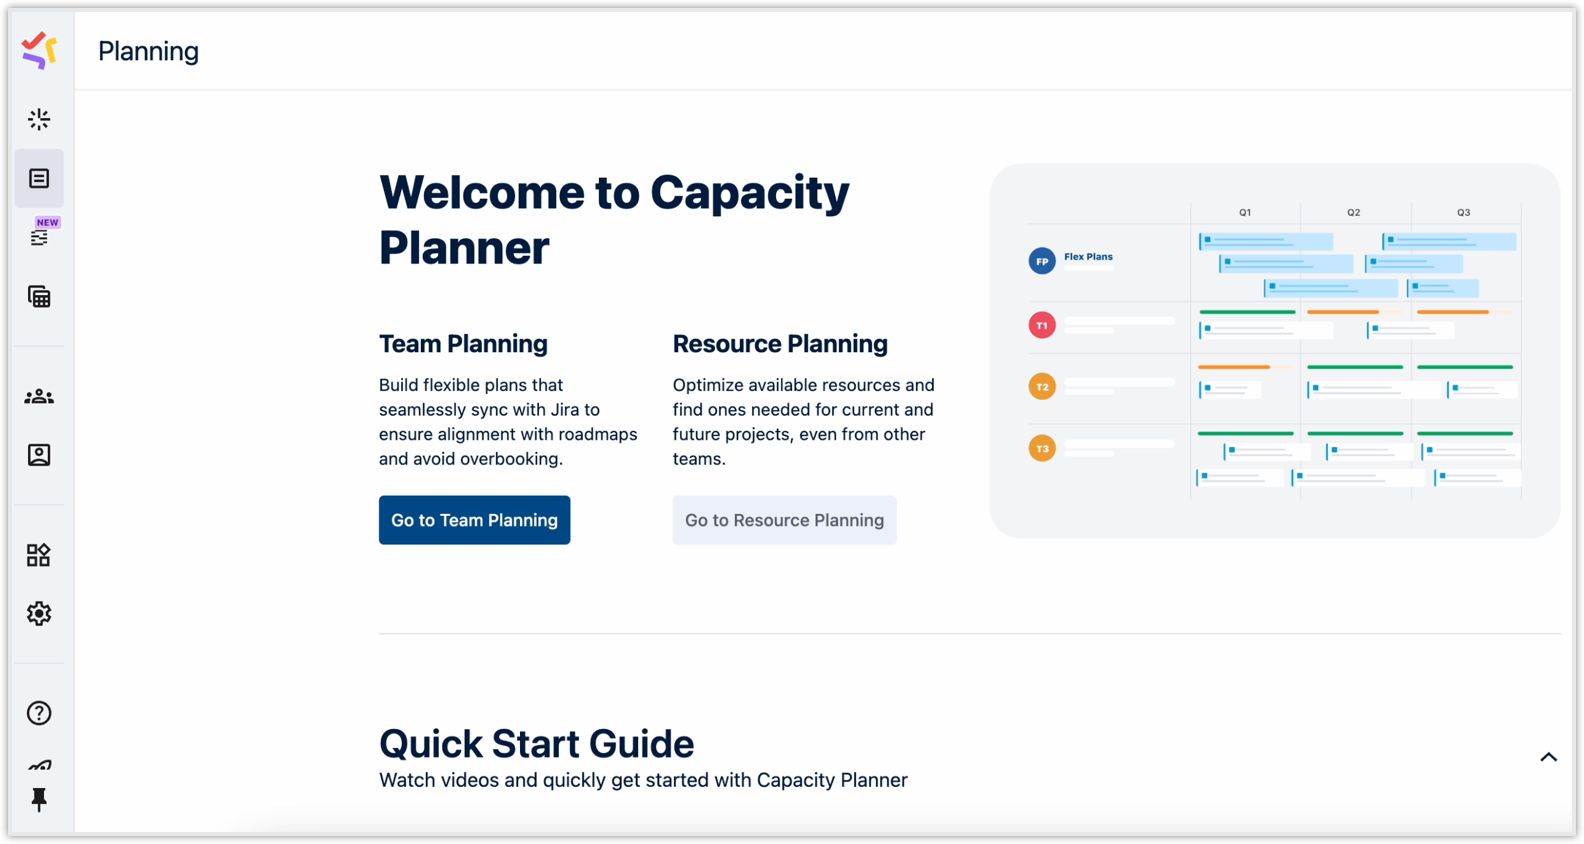Select the highlighted Planning list icon
Image resolution: width=1584 pixels, height=844 pixels.
click(x=39, y=179)
